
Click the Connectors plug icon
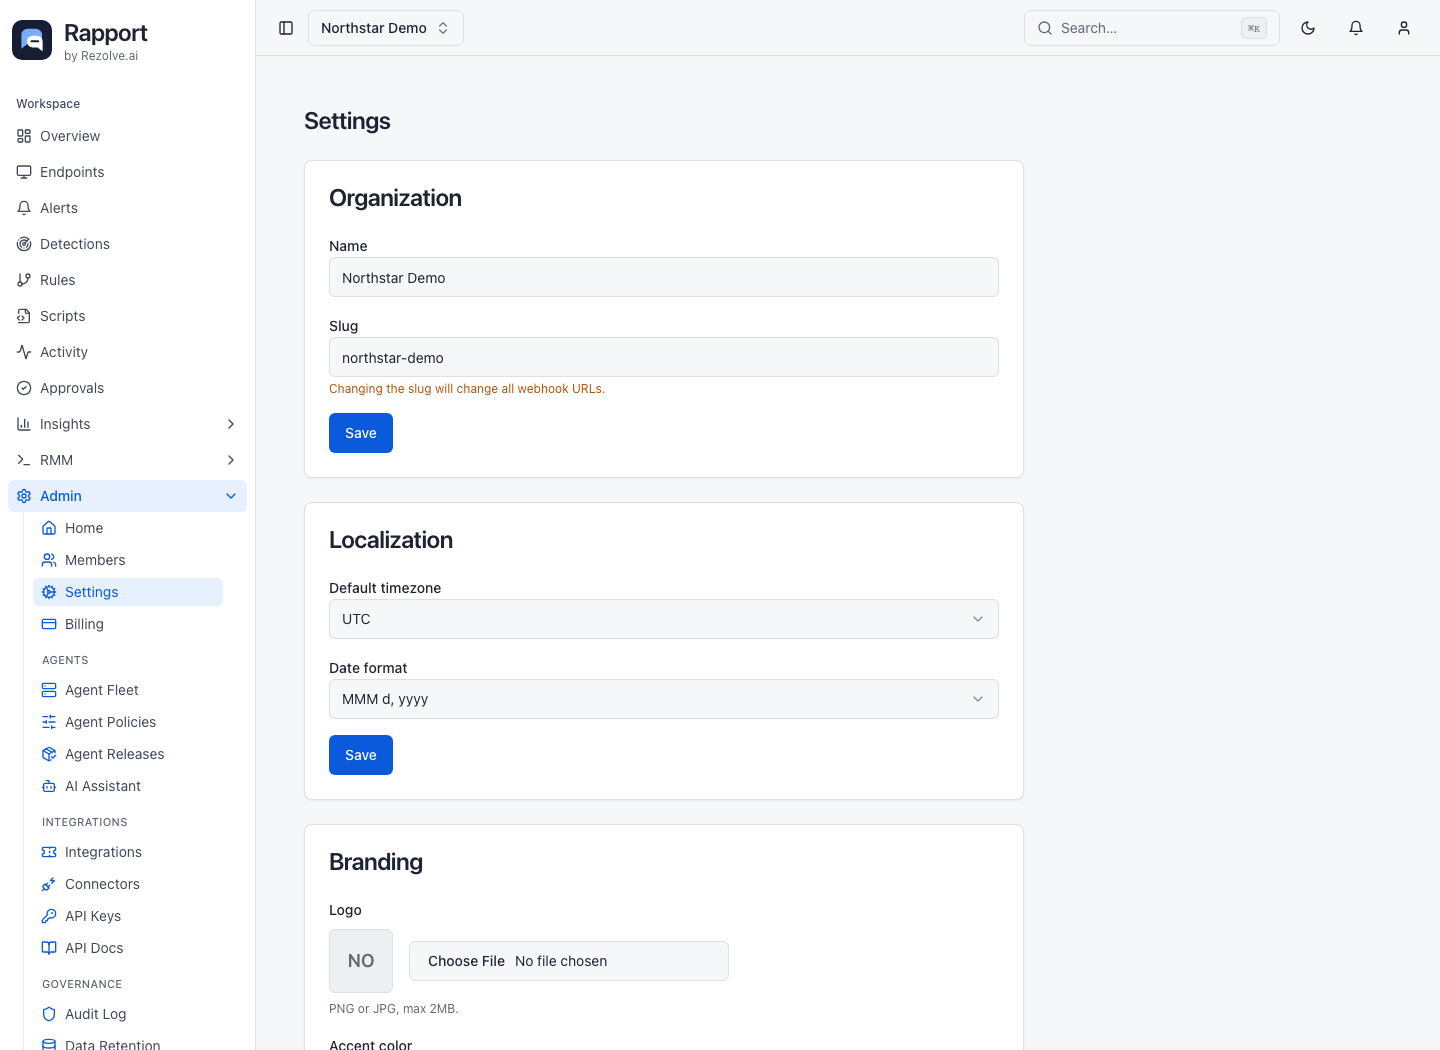(x=49, y=884)
